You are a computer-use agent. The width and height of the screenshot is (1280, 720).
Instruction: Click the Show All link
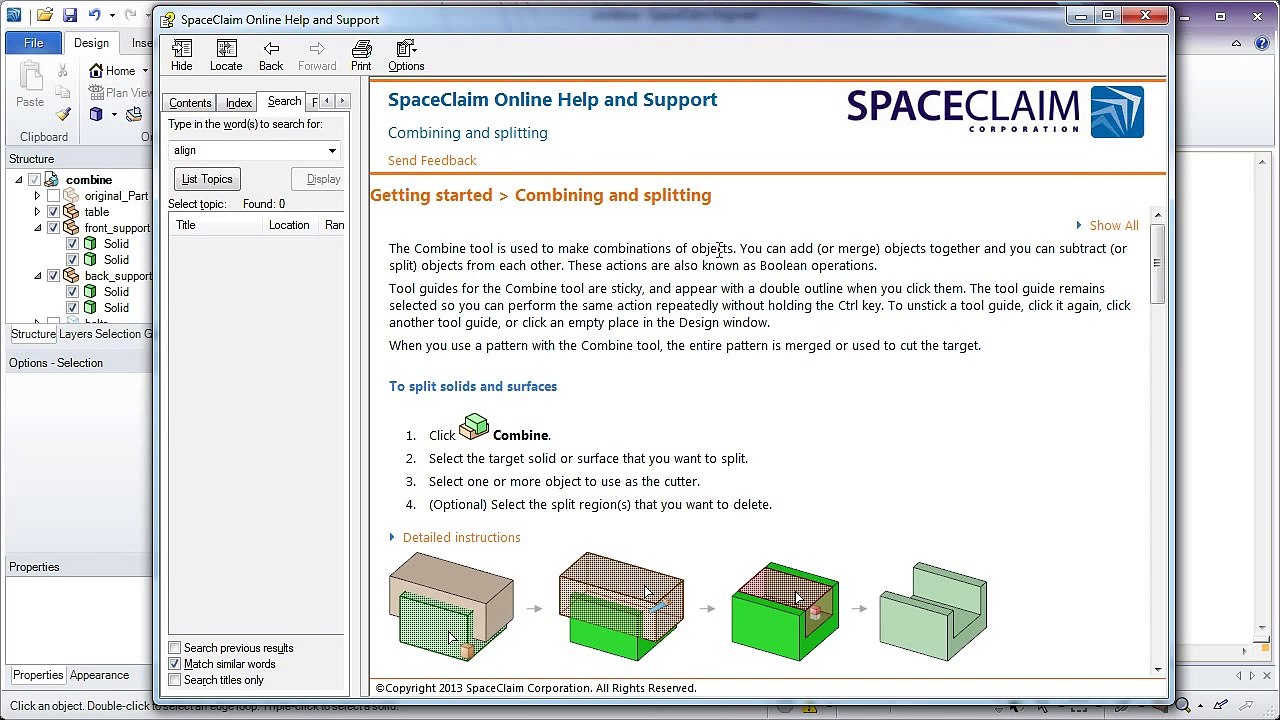(1113, 226)
